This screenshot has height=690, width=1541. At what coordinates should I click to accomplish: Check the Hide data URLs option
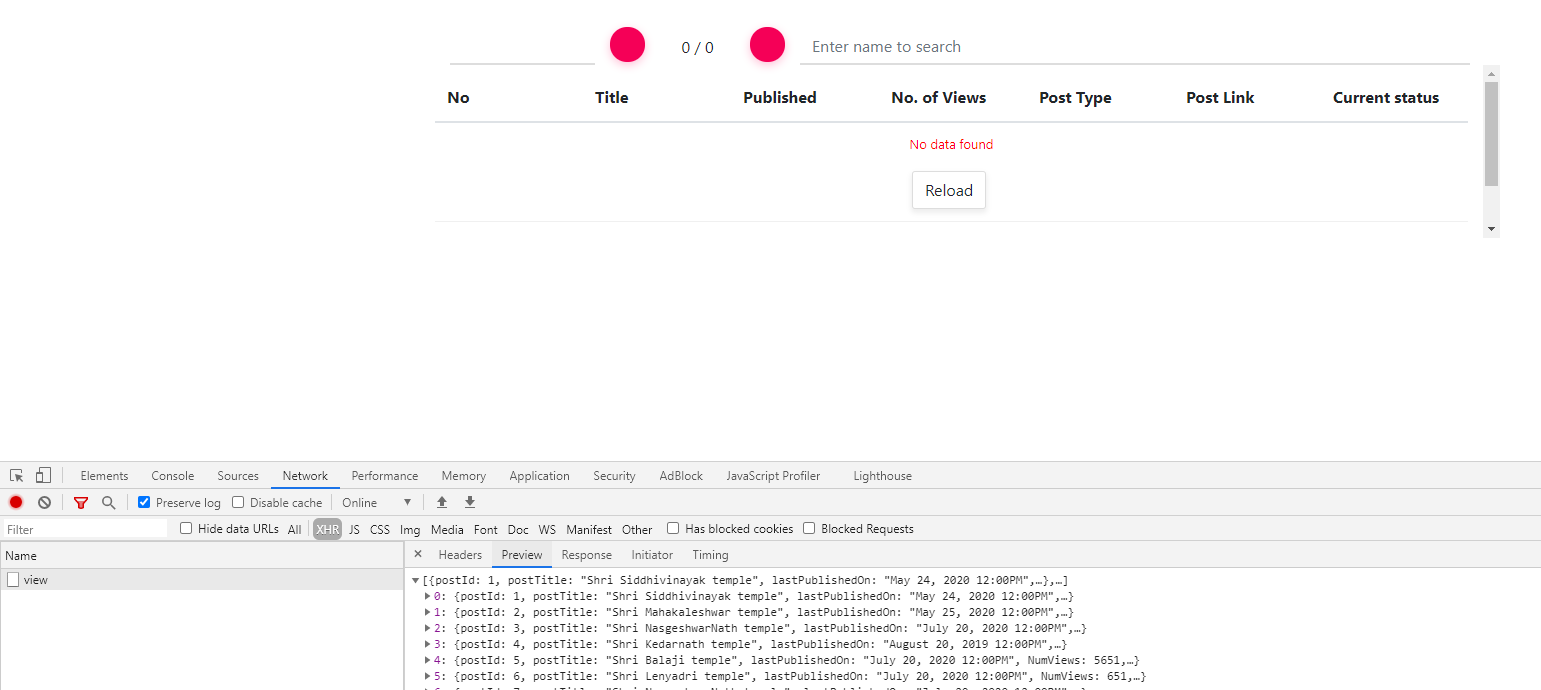click(x=185, y=528)
